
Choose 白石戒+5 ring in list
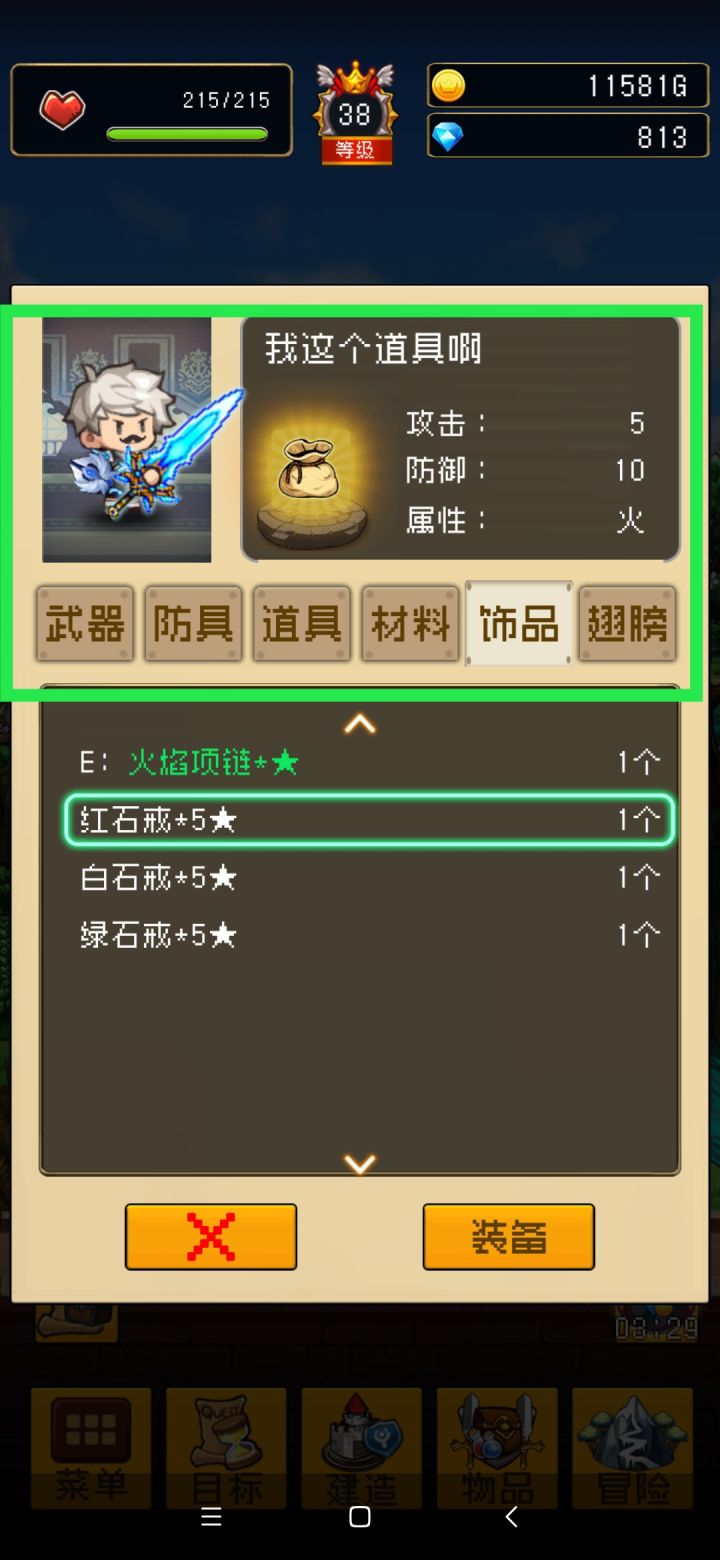(369, 878)
